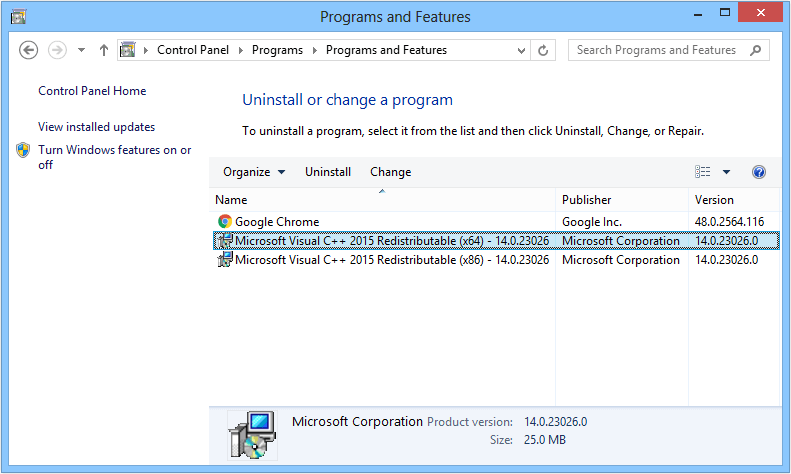Maximize the Programs and Features window
This screenshot has width=791, height=474.
[x=725, y=13]
